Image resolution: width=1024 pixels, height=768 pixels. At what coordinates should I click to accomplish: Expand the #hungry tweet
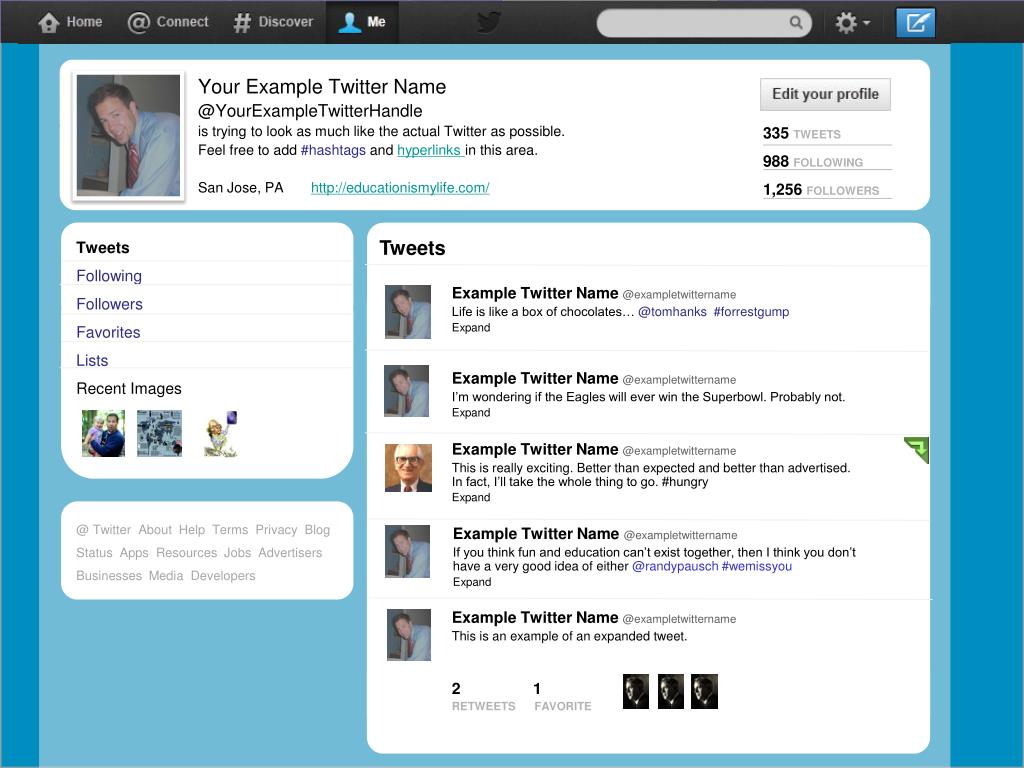point(471,498)
